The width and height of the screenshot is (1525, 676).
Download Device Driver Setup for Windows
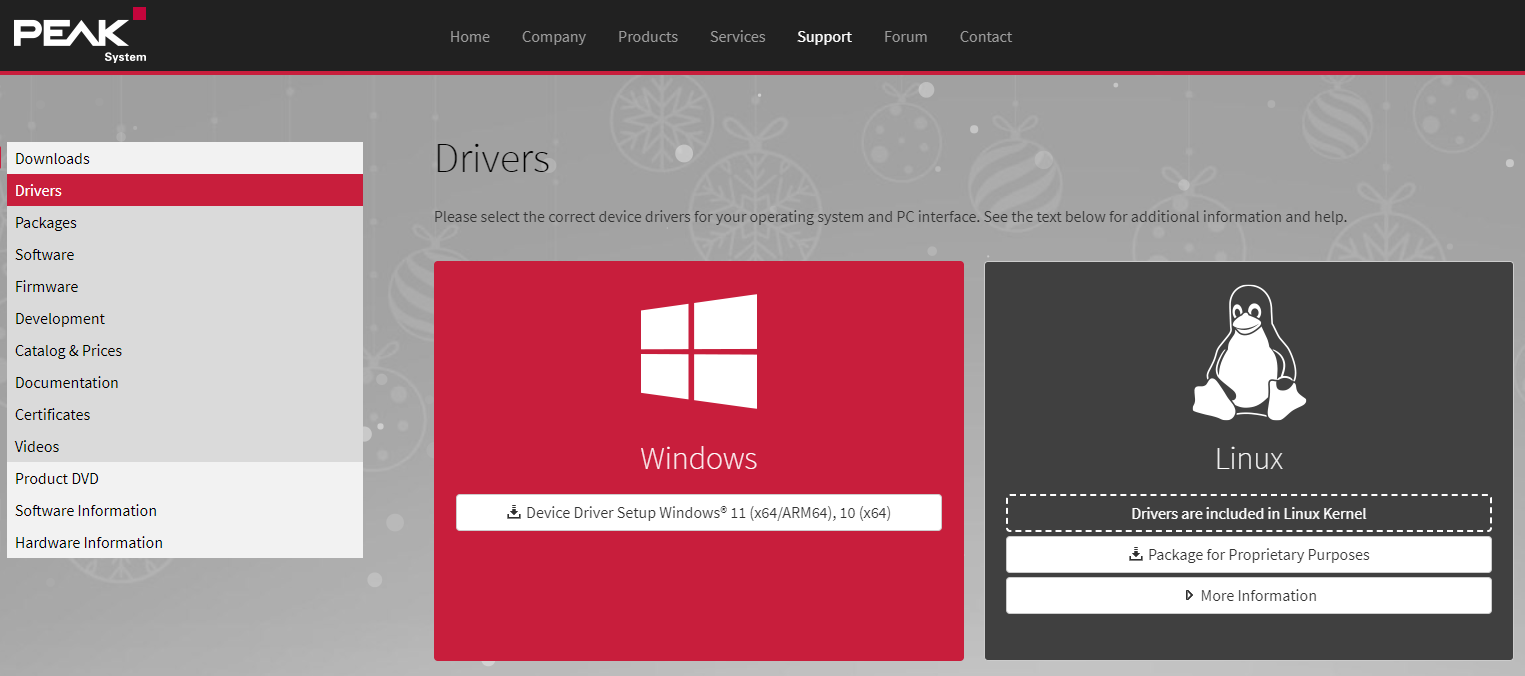(699, 512)
